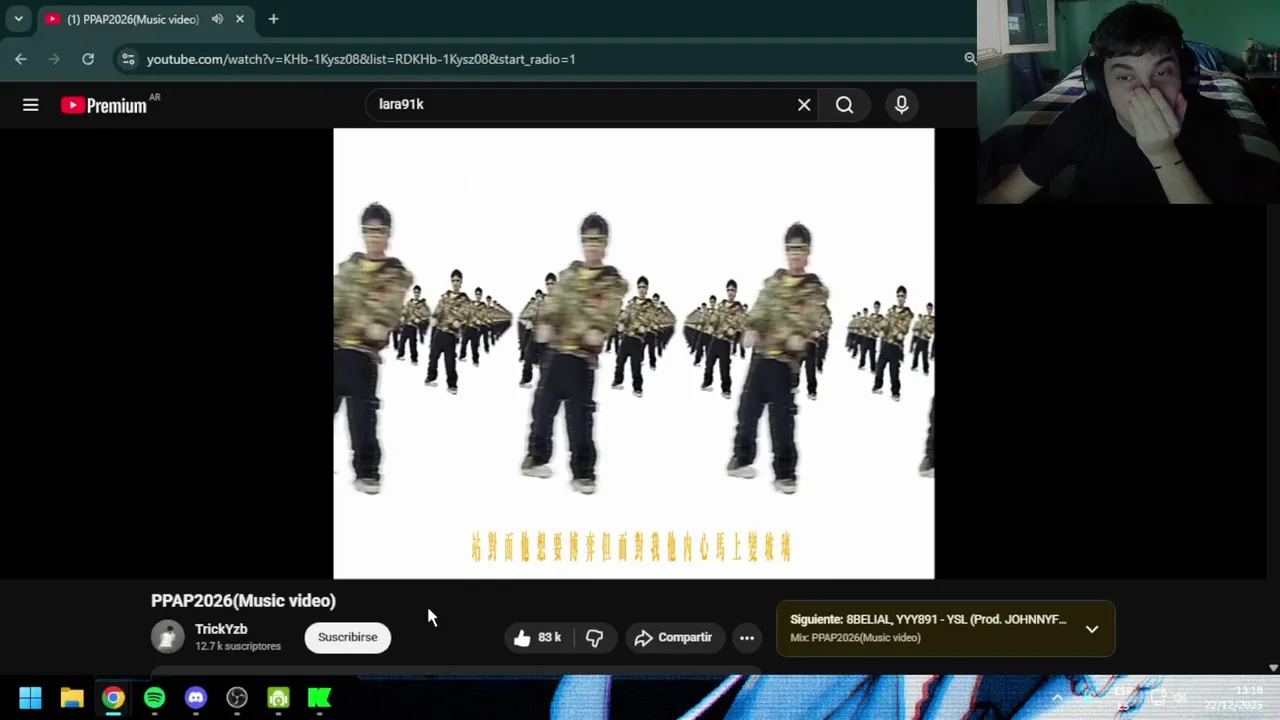The height and width of the screenshot is (720, 1280).
Task: View site information icon in address bar
Action: [x=128, y=59]
